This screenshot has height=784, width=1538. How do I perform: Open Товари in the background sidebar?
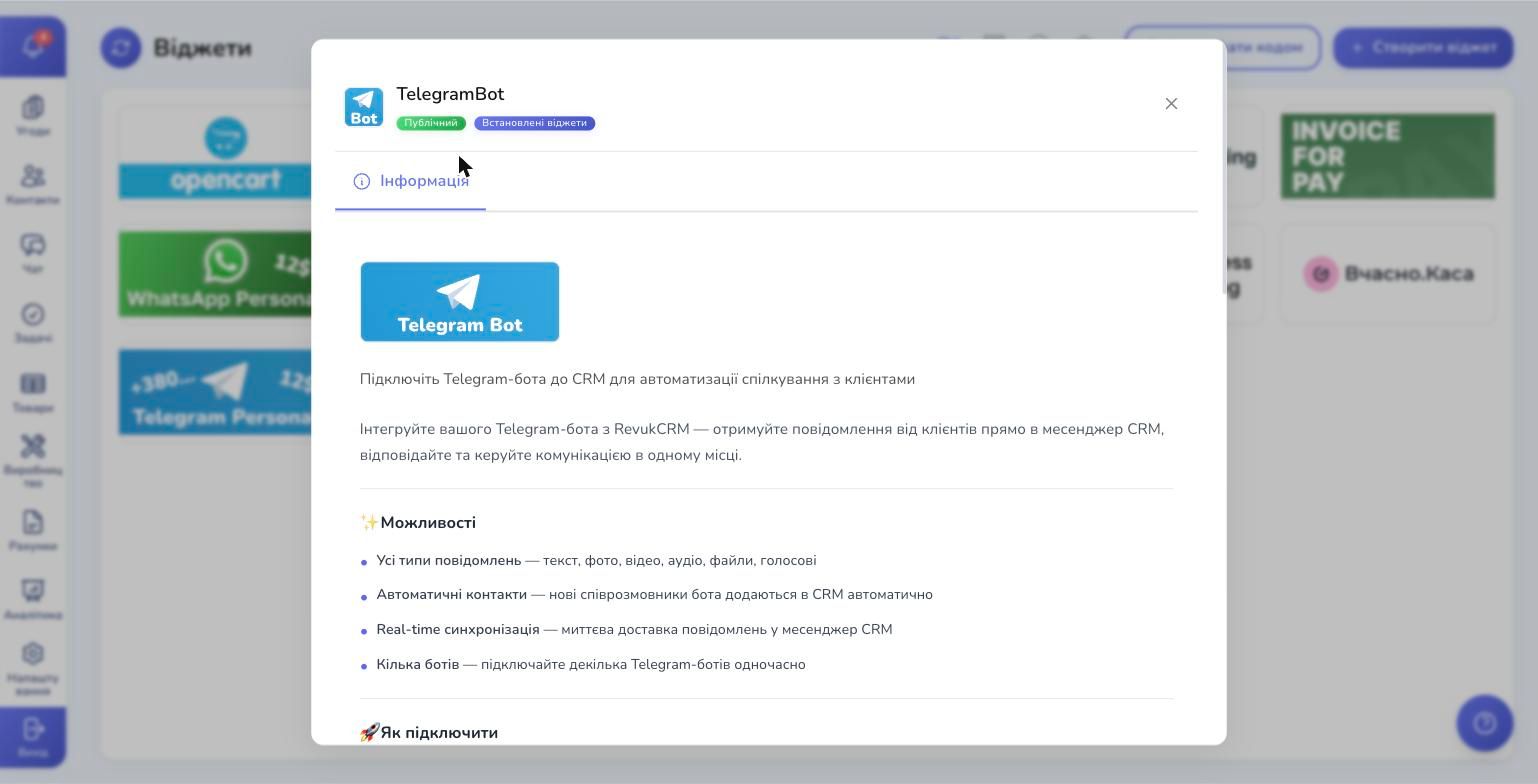33,393
